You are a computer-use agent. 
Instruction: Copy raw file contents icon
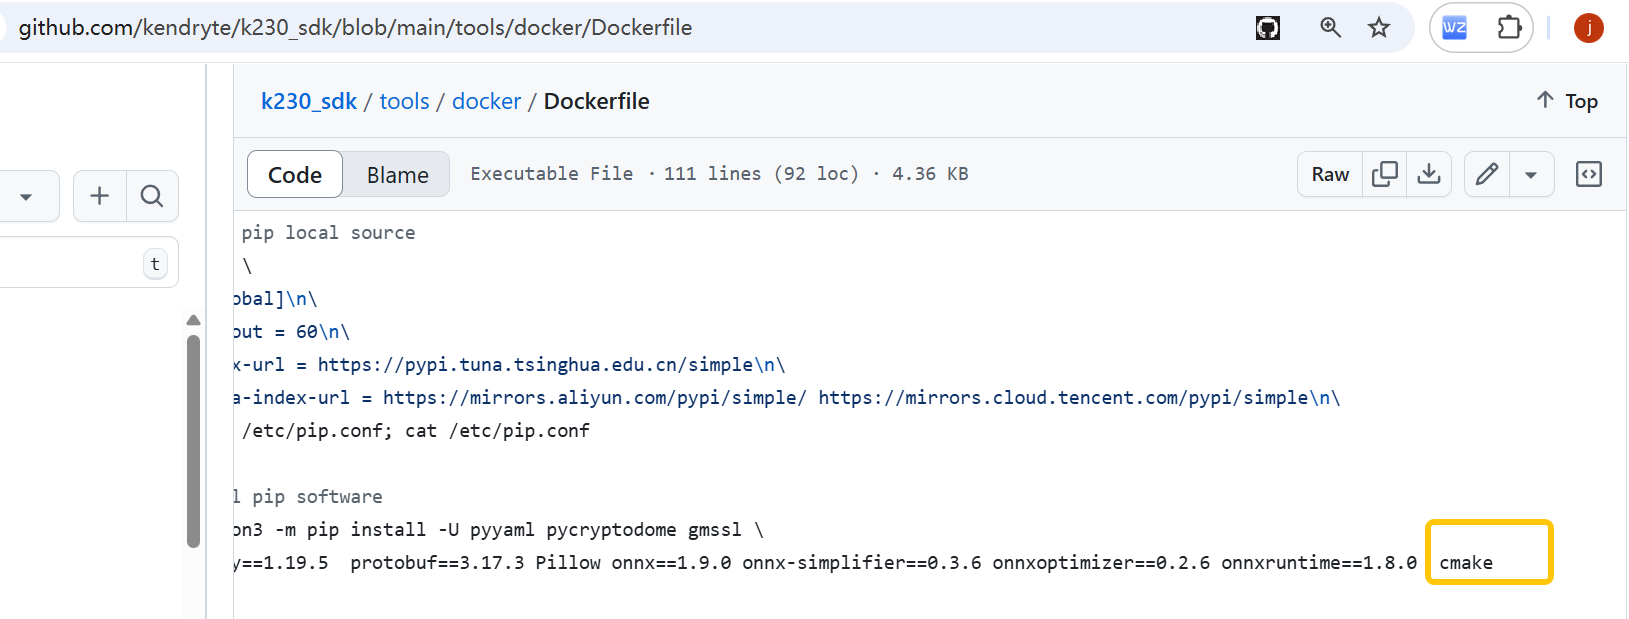click(1385, 174)
